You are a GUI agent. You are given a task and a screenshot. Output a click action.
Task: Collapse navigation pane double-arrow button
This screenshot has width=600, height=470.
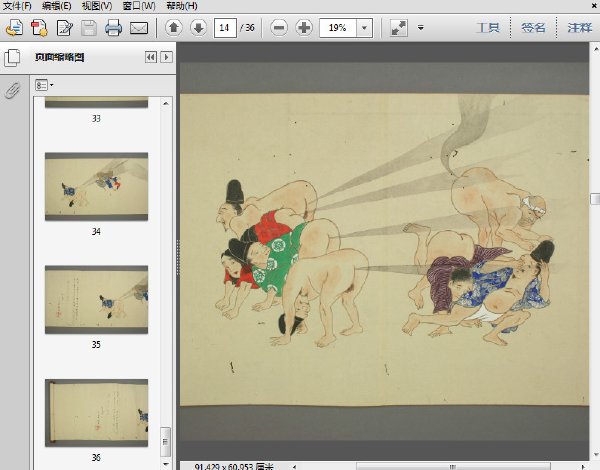coord(151,57)
